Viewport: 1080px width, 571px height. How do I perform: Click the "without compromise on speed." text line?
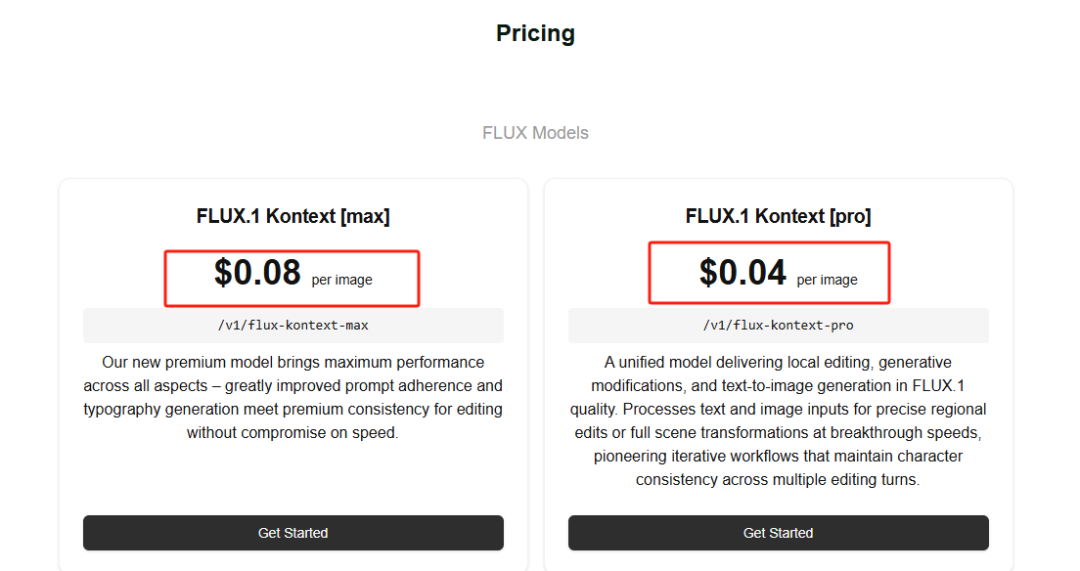click(x=293, y=433)
